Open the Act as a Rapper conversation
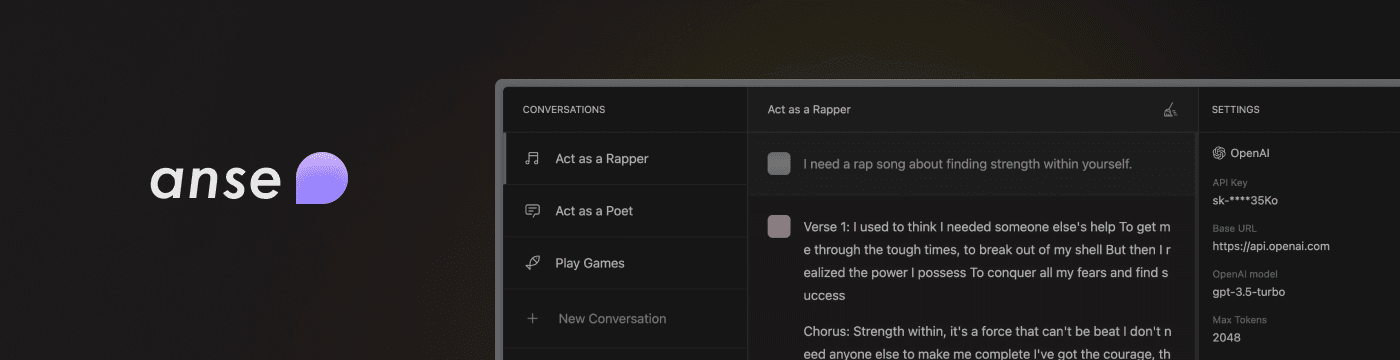The height and width of the screenshot is (360, 1400). click(626, 159)
